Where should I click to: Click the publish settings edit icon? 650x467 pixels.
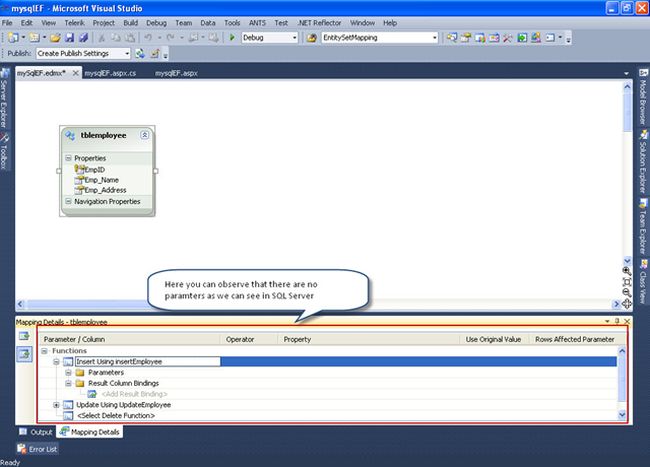[x=155, y=53]
